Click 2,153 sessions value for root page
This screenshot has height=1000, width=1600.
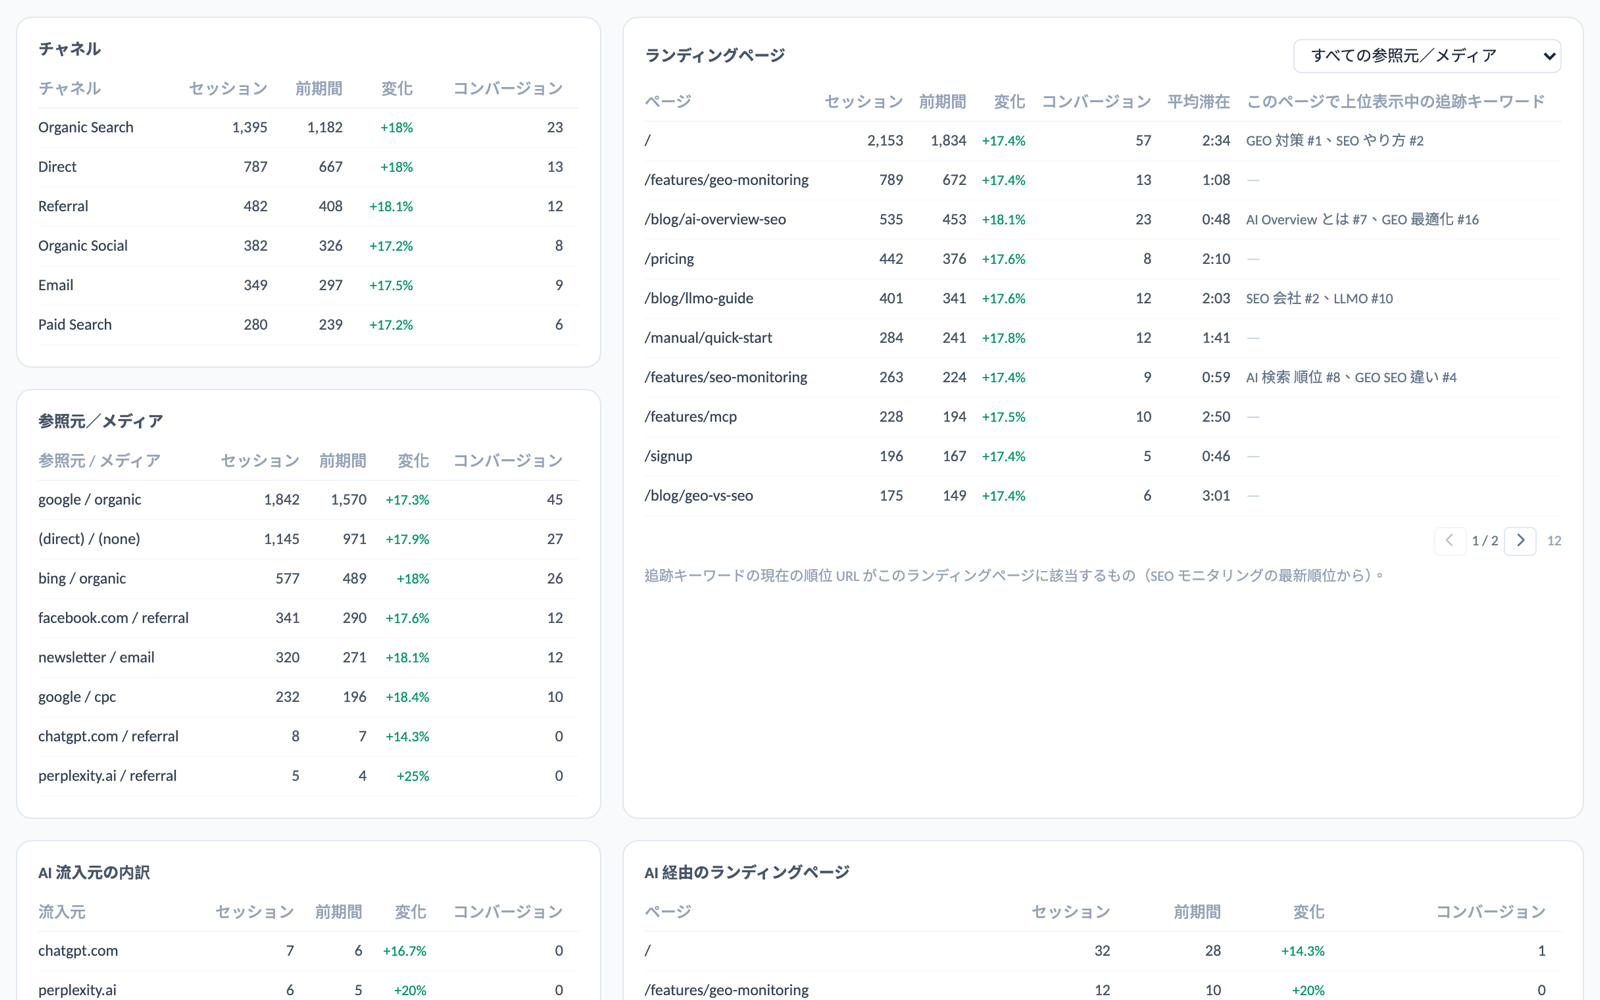tap(885, 141)
